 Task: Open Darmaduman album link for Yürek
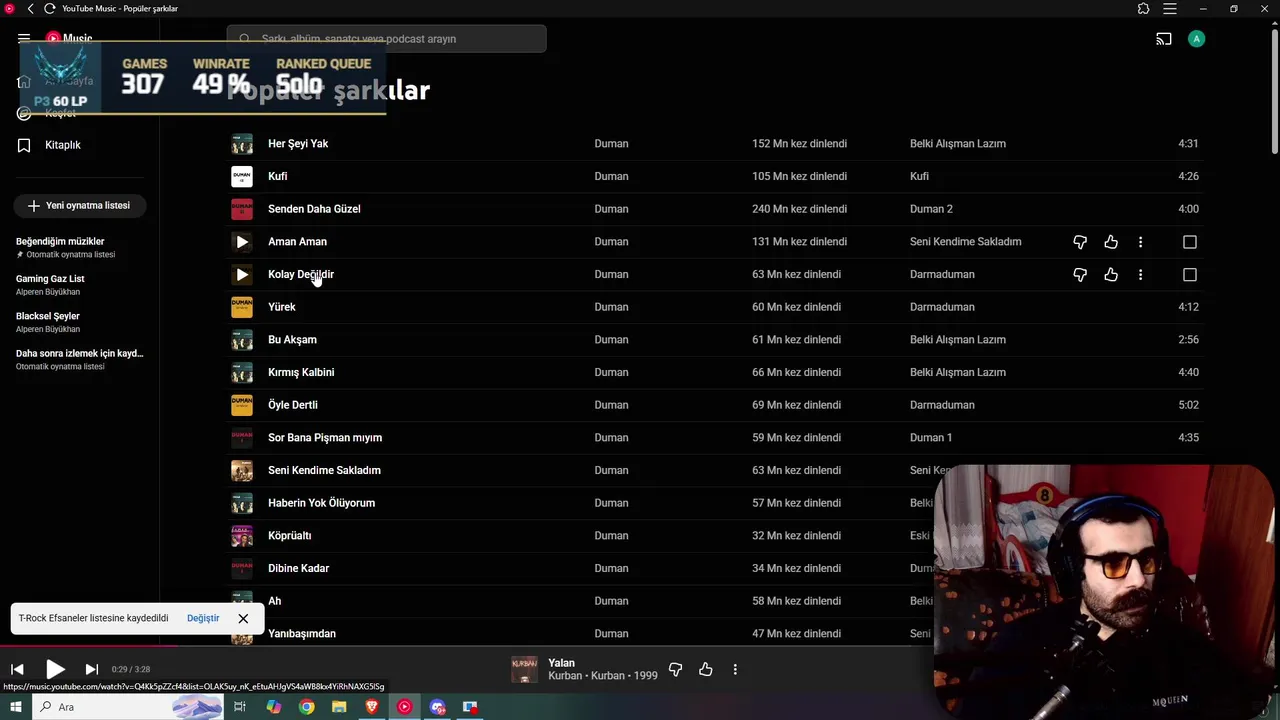tap(942, 307)
